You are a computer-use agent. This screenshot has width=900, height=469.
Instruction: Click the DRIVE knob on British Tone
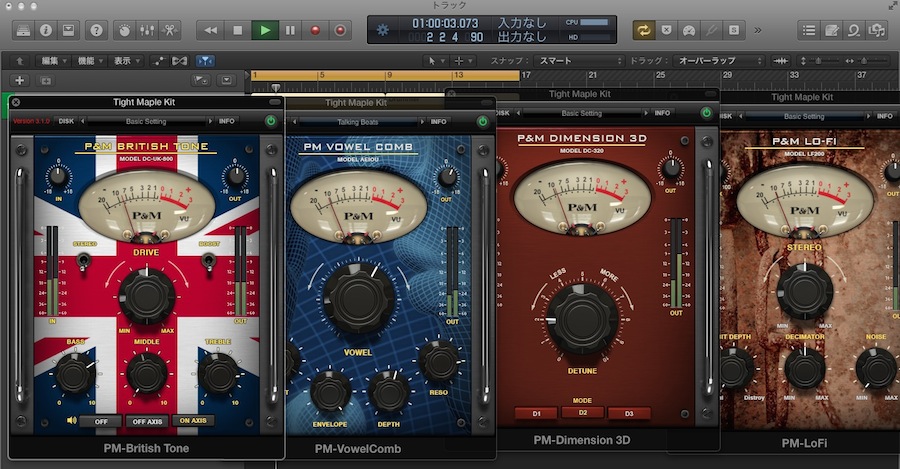(146, 296)
